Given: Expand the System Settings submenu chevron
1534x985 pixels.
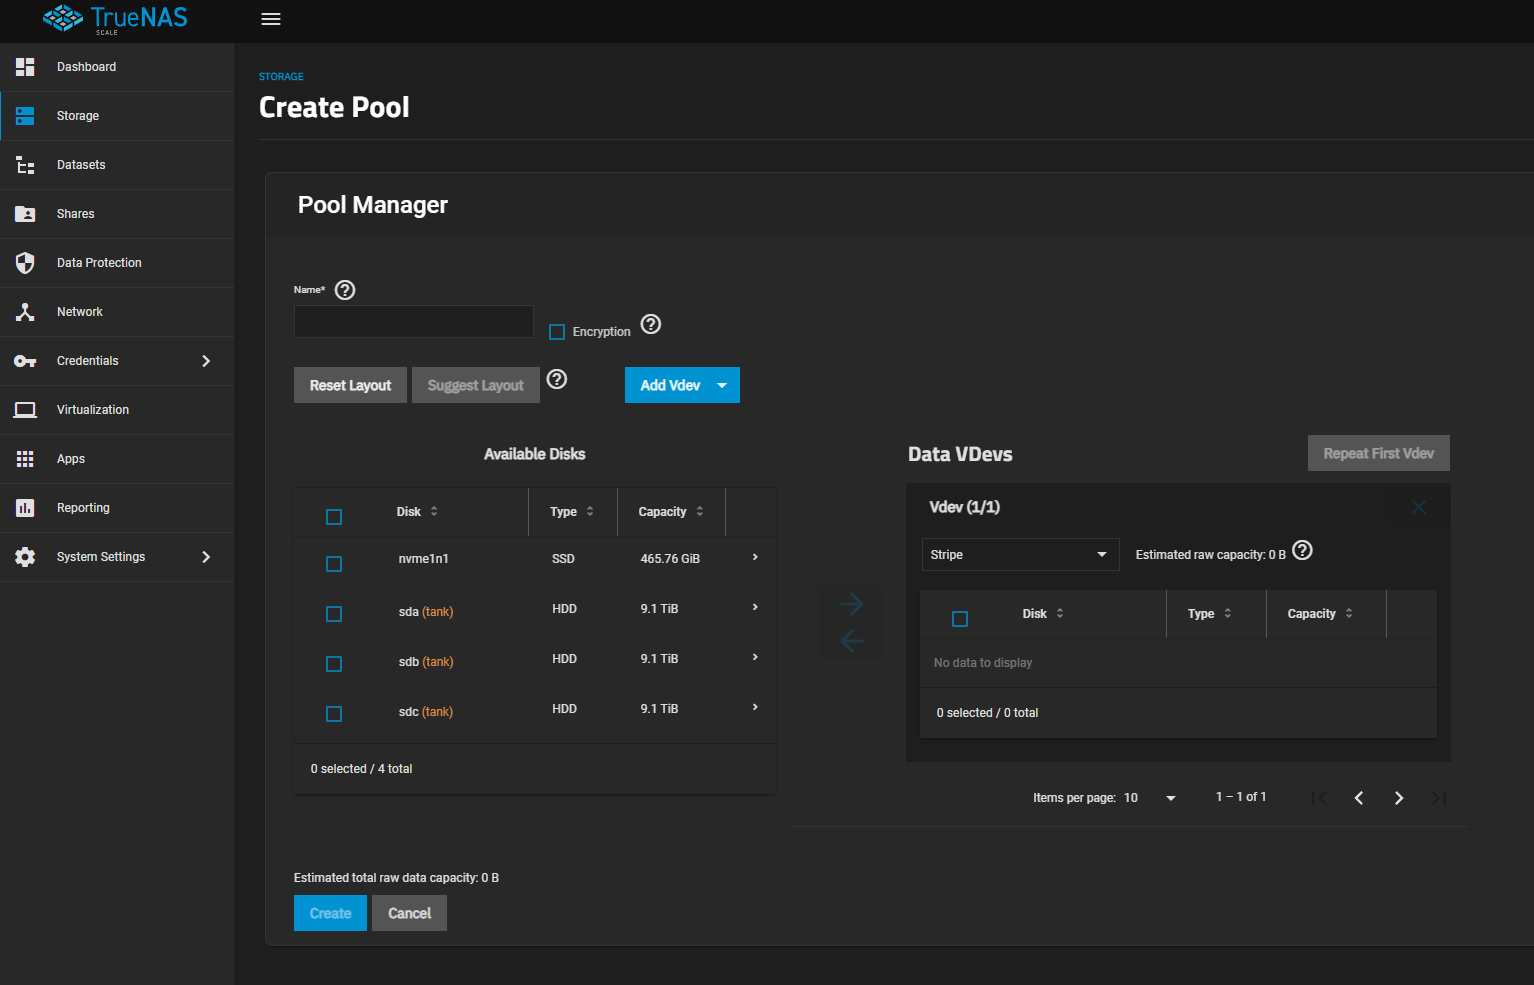Looking at the screenshot, I should (206, 557).
